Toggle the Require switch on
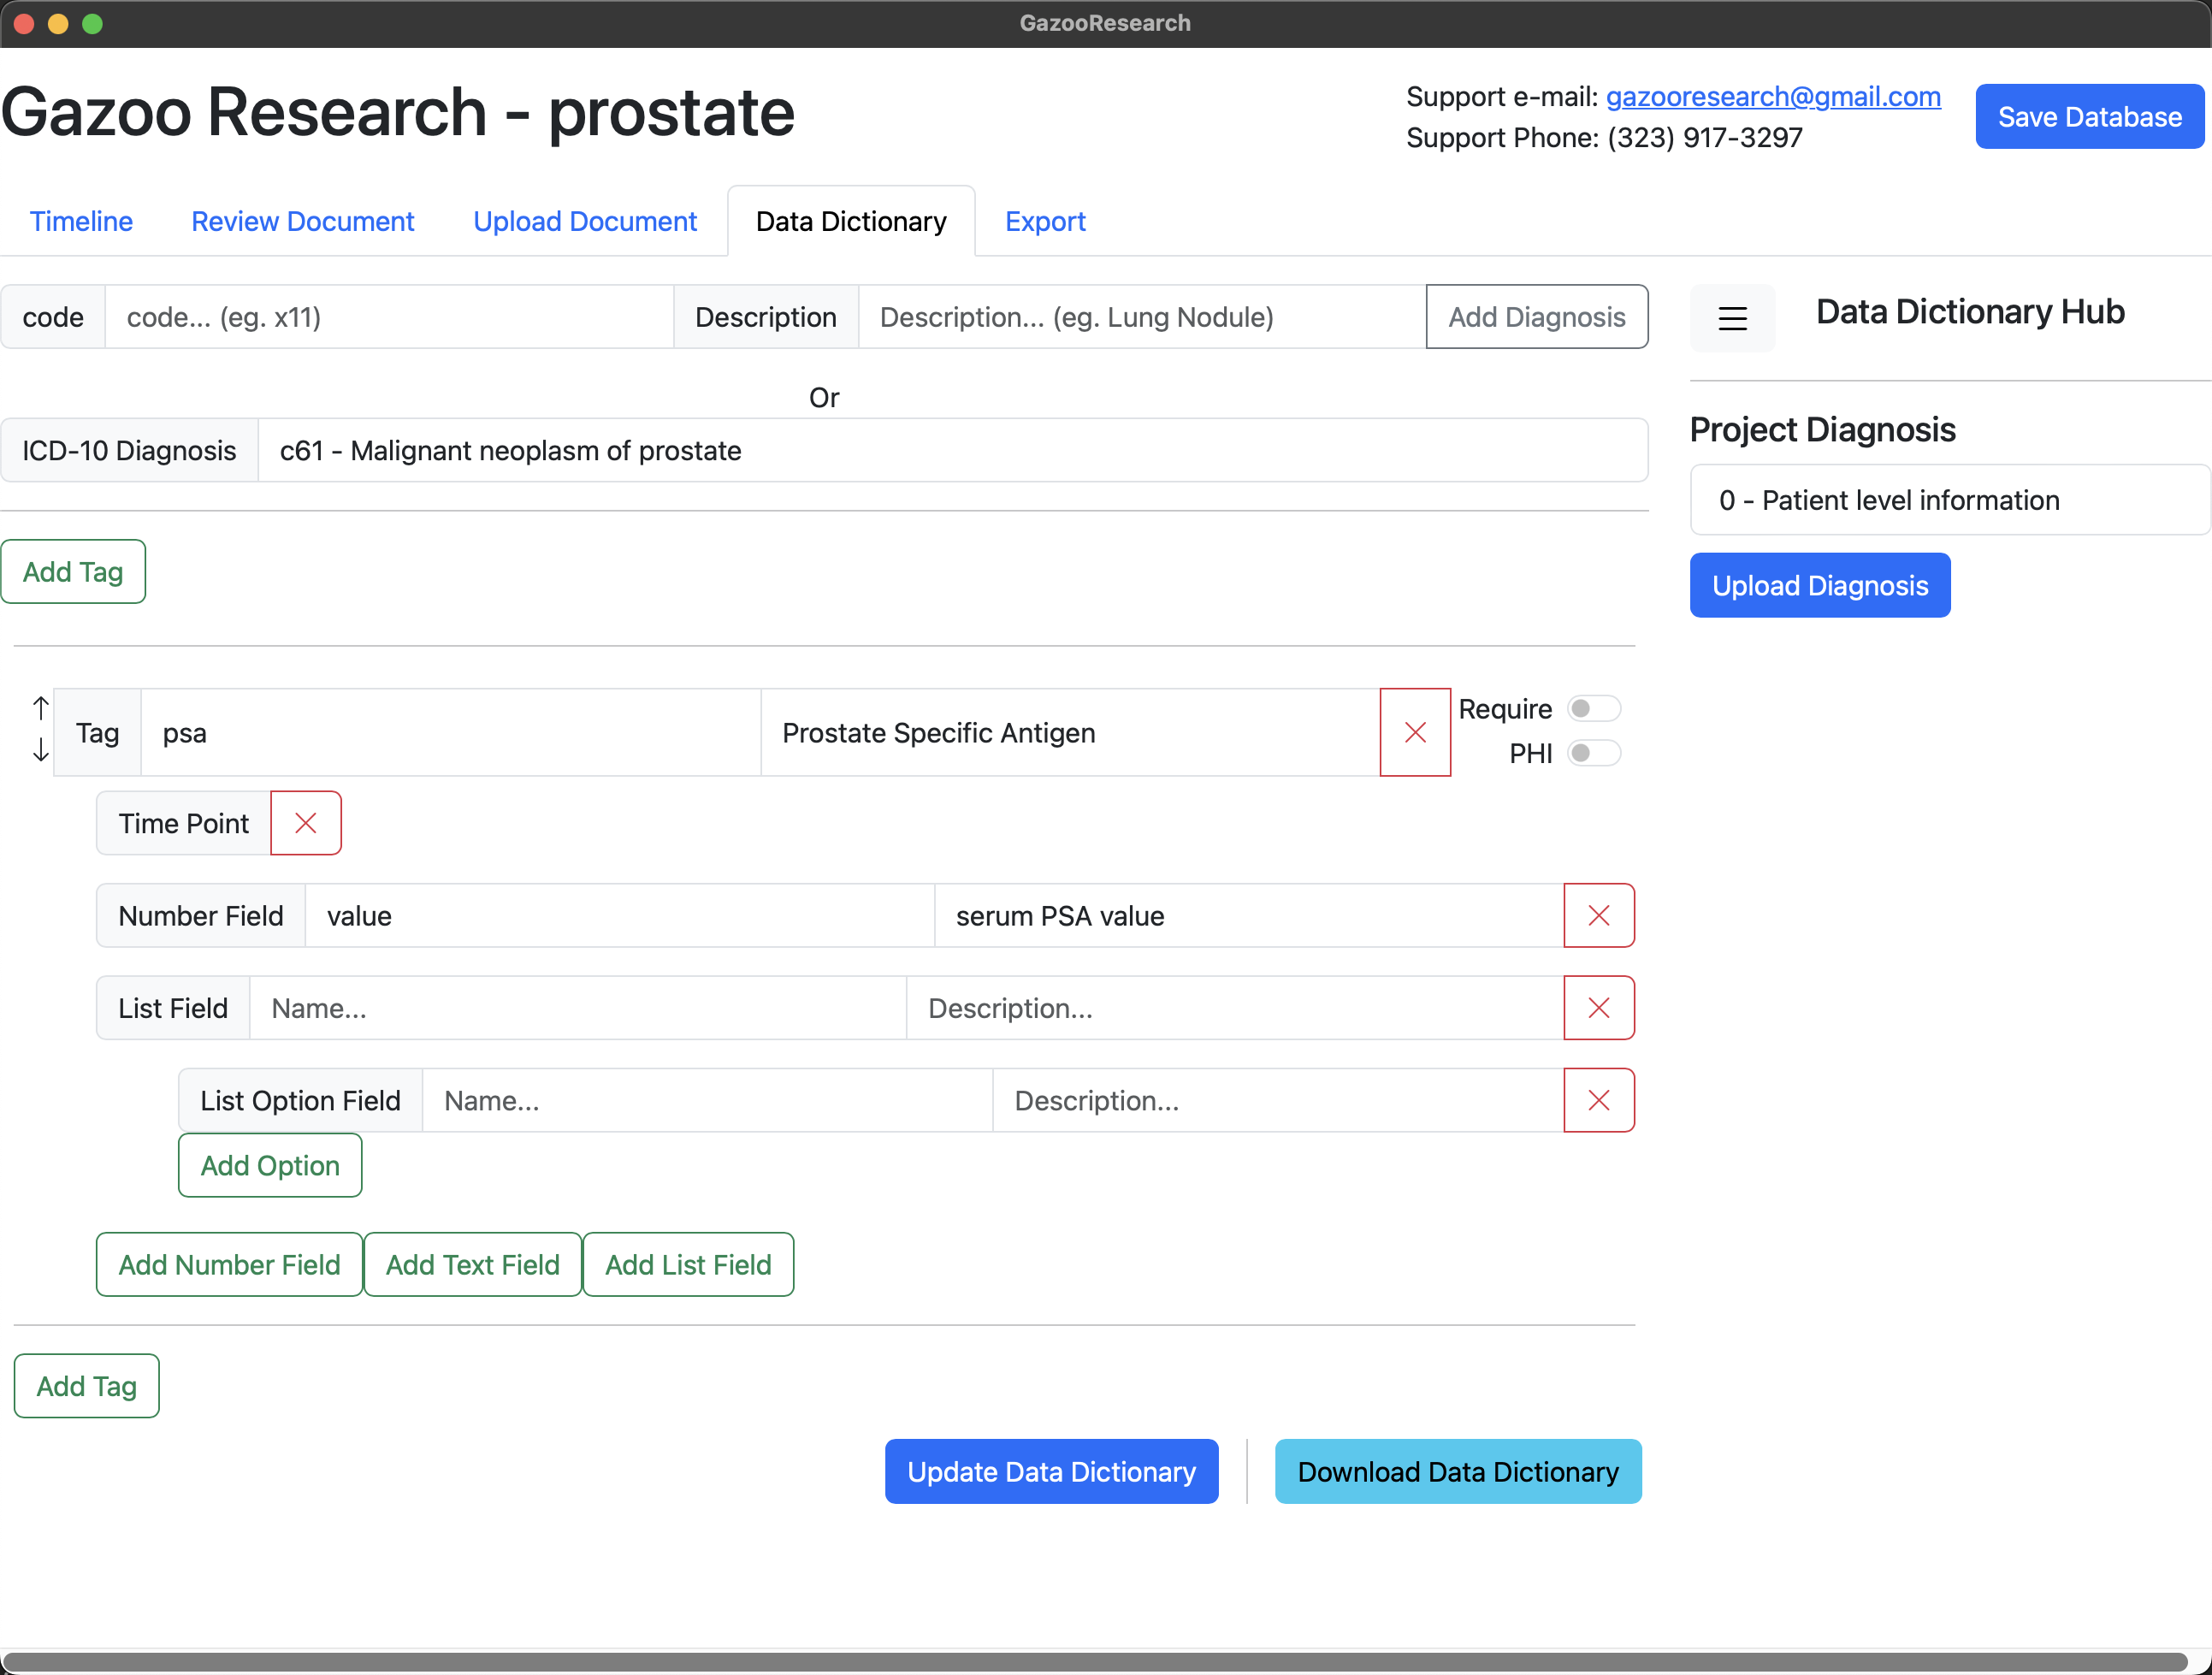The width and height of the screenshot is (2212, 1675). pyautogui.click(x=1593, y=709)
